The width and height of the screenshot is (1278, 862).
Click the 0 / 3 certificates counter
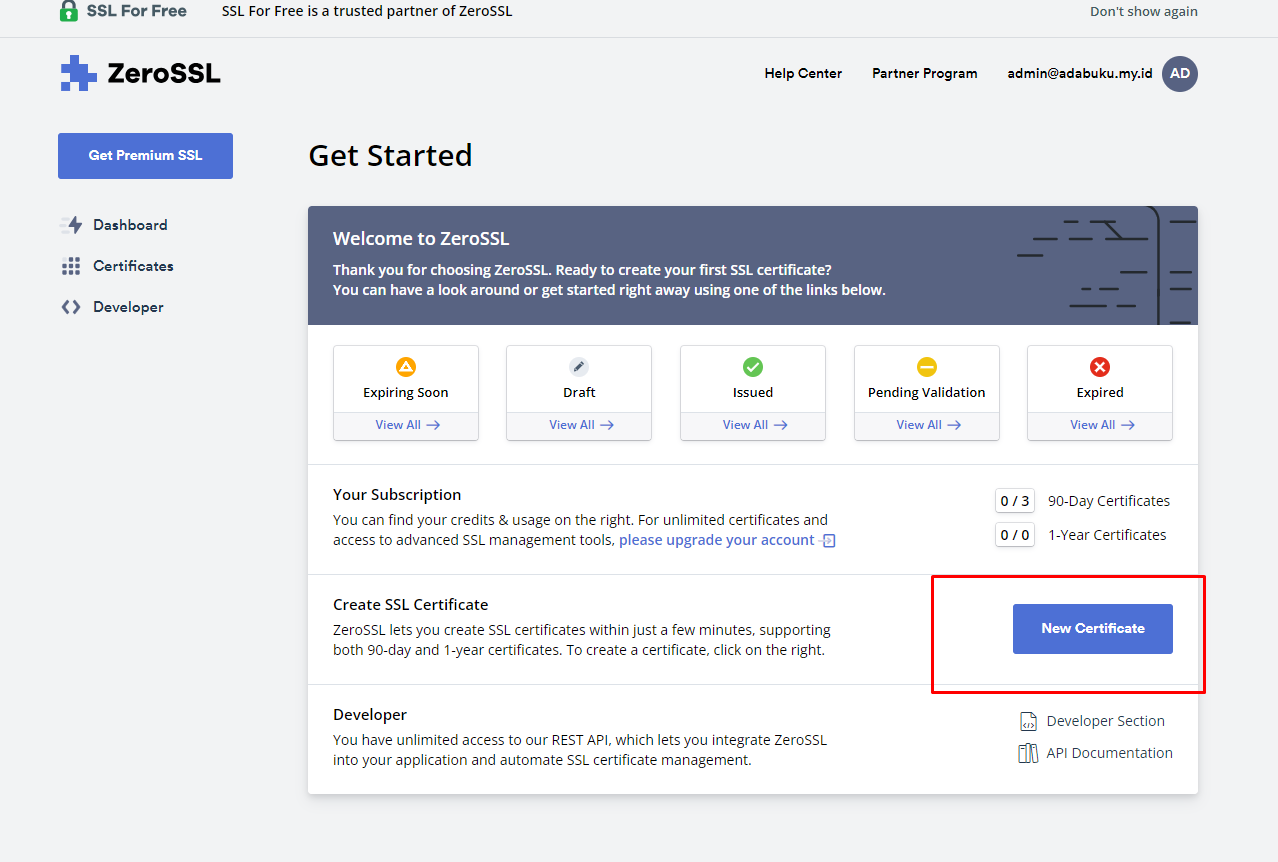1014,501
